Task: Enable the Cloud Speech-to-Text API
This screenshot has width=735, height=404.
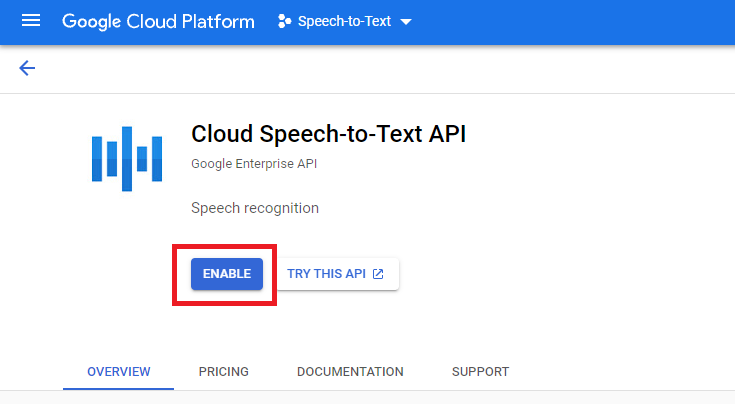Action: point(226,273)
